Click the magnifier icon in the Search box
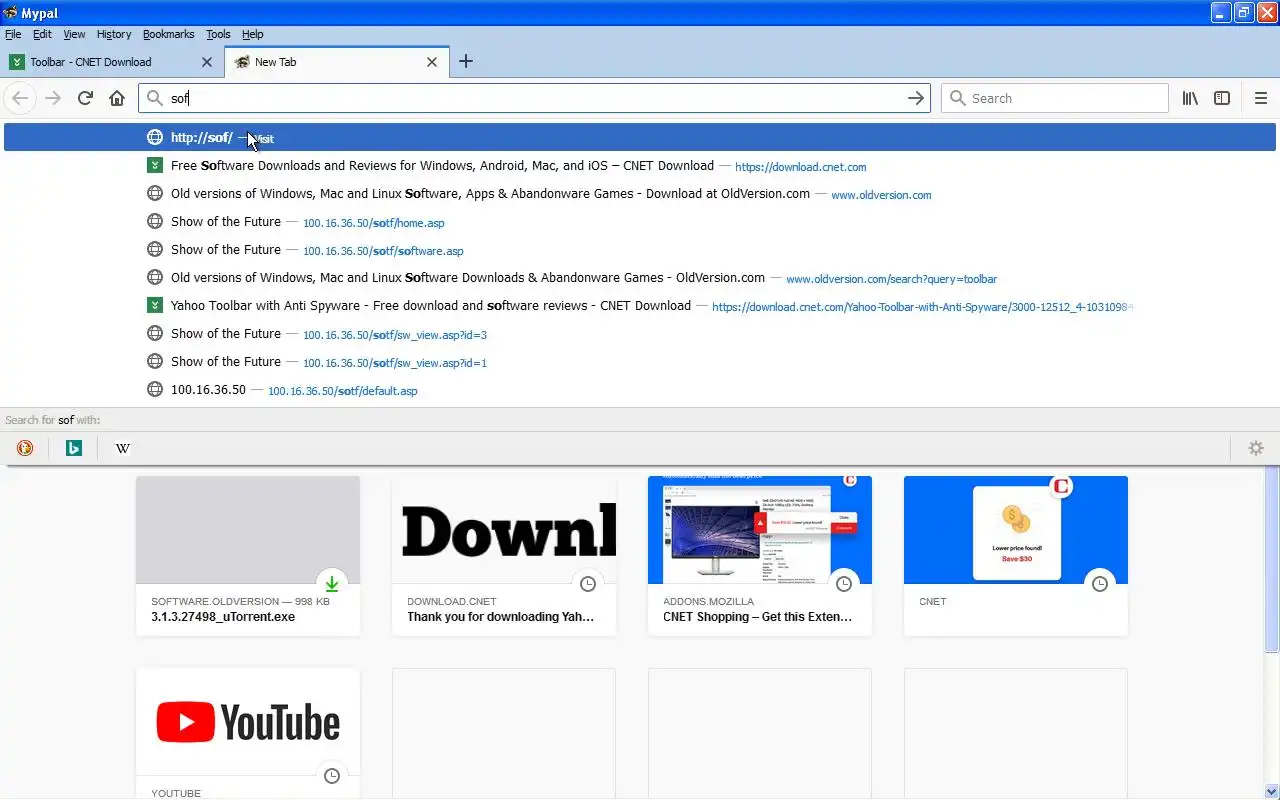Image resolution: width=1280 pixels, height=800 pixels. (958, 98)
